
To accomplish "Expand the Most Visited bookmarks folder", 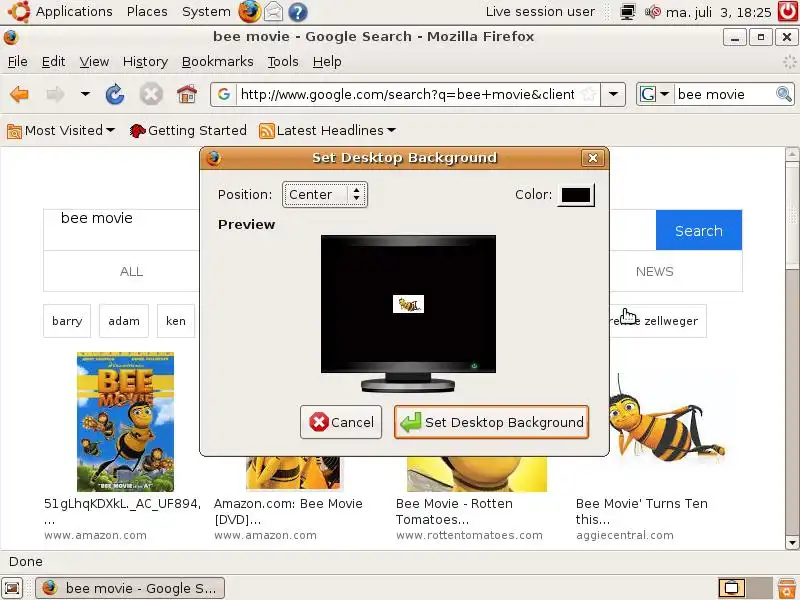I will point(61,131).
